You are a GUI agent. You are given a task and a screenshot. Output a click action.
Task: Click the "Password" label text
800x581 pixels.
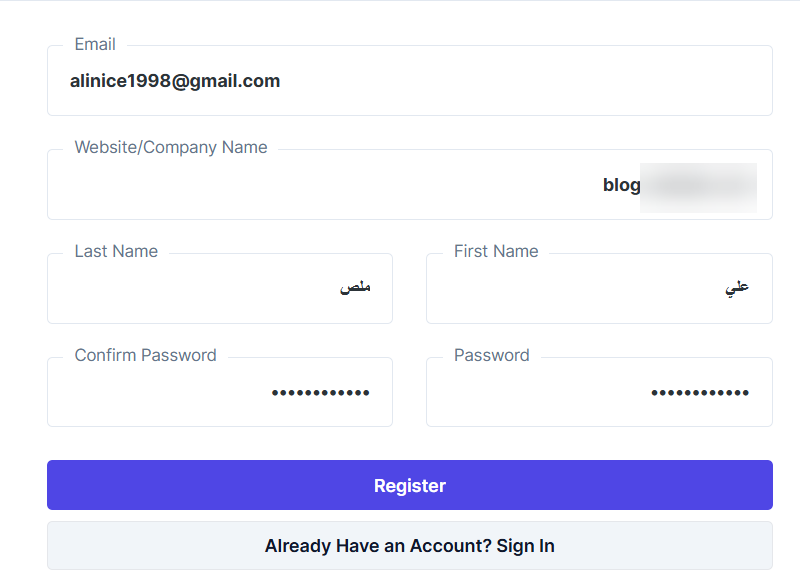pyautogui.click(x=491, y=355)
